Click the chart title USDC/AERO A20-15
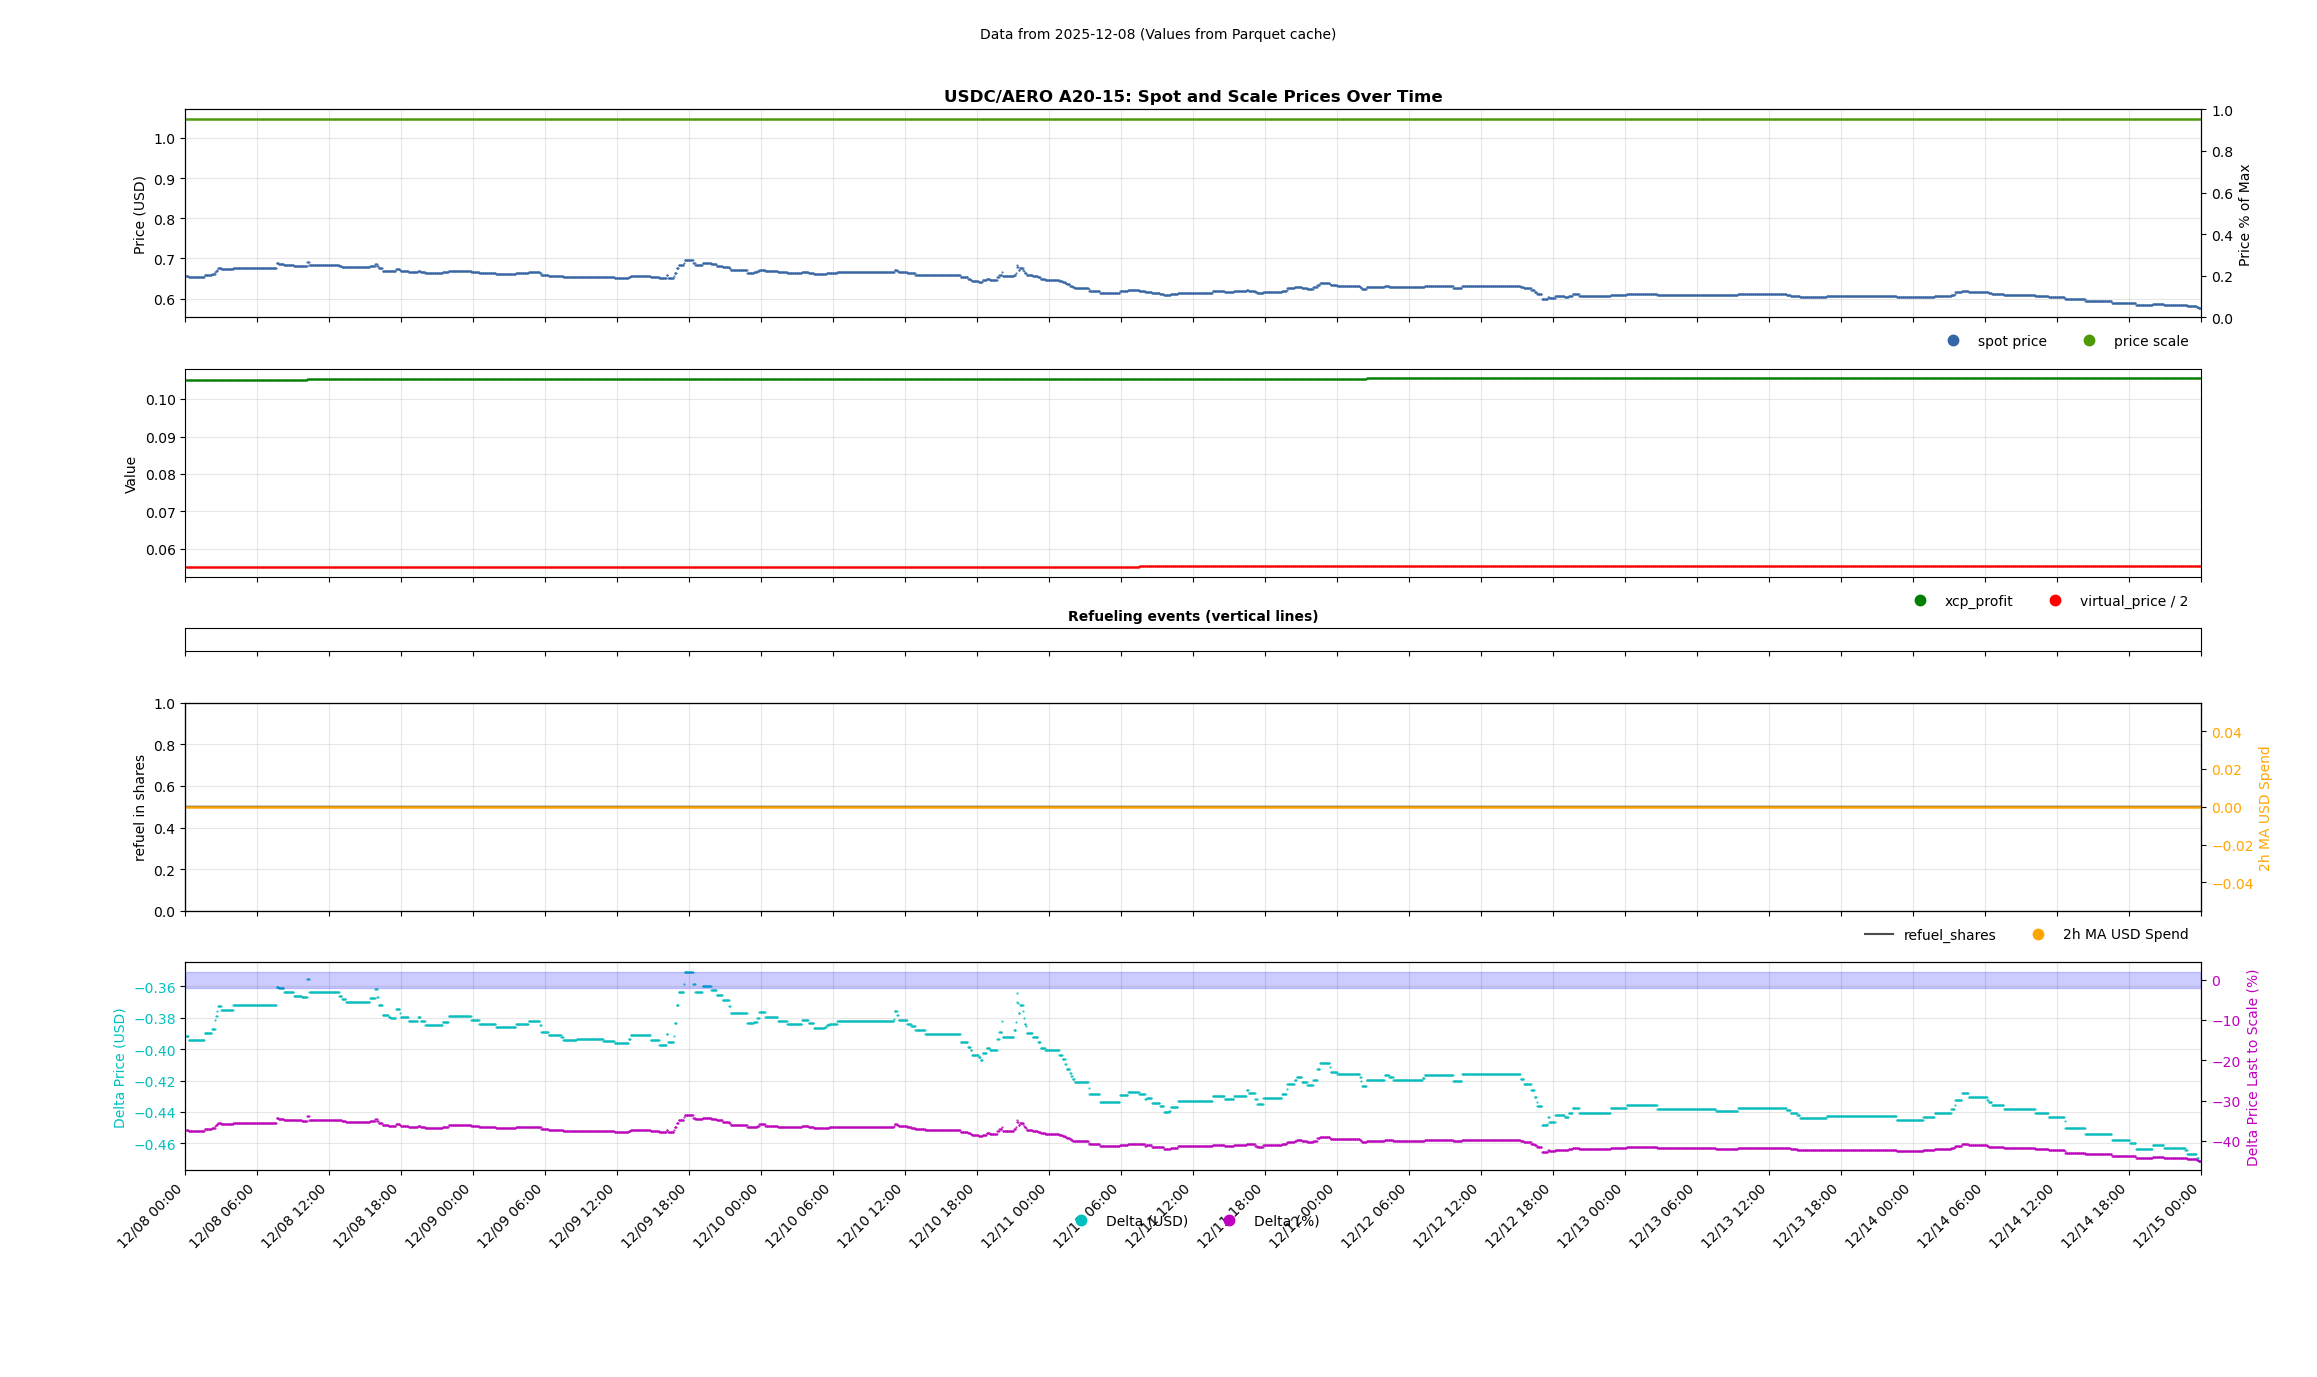This screenshot has width=2317, height=1377. click(1192, 97)
